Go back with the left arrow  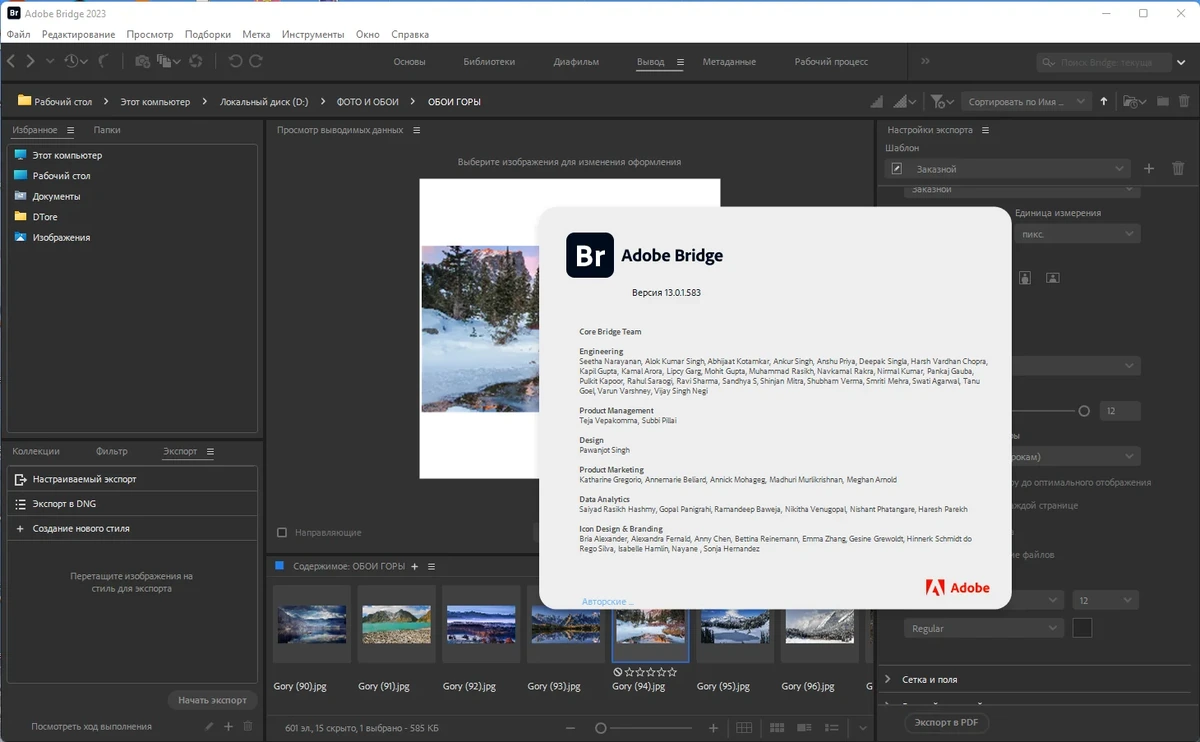tap(11, 62)
